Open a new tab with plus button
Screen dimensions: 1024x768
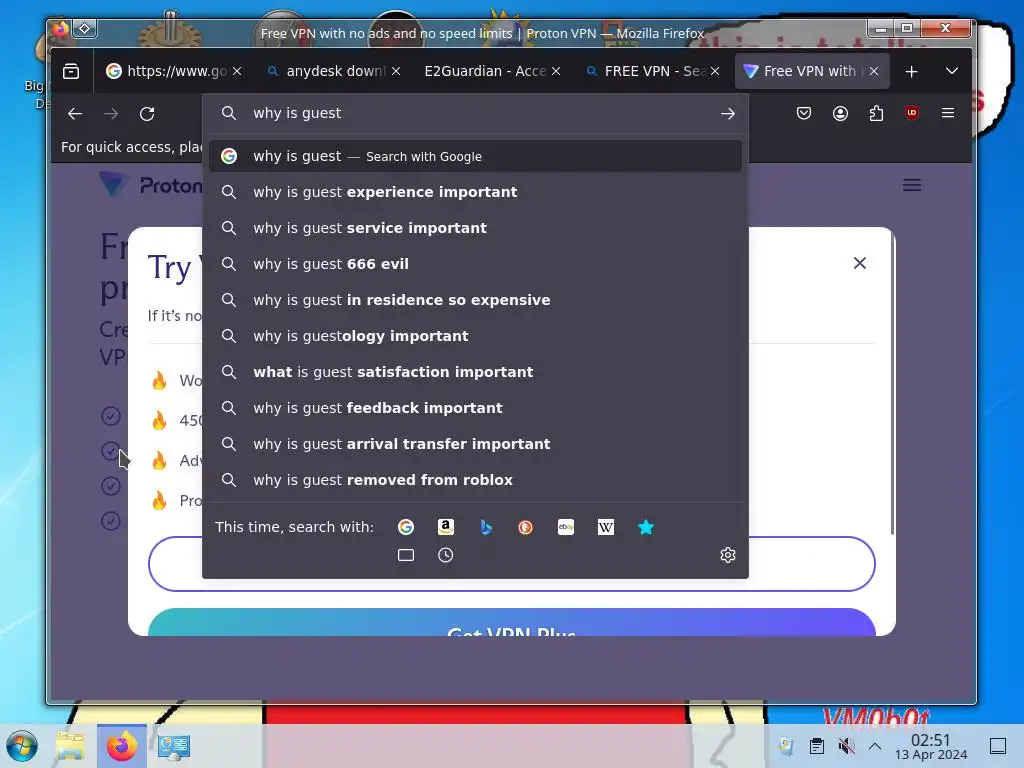(911, 71)
